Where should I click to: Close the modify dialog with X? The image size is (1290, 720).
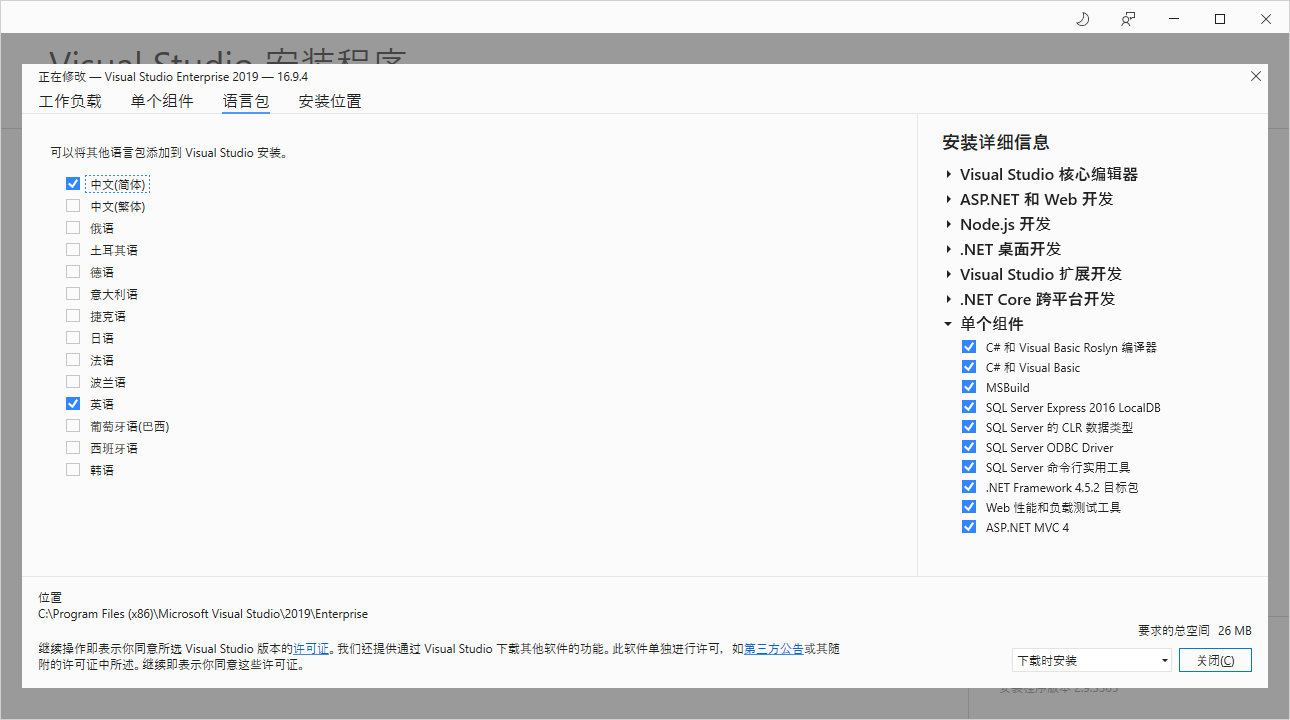tap(1256, 76)
